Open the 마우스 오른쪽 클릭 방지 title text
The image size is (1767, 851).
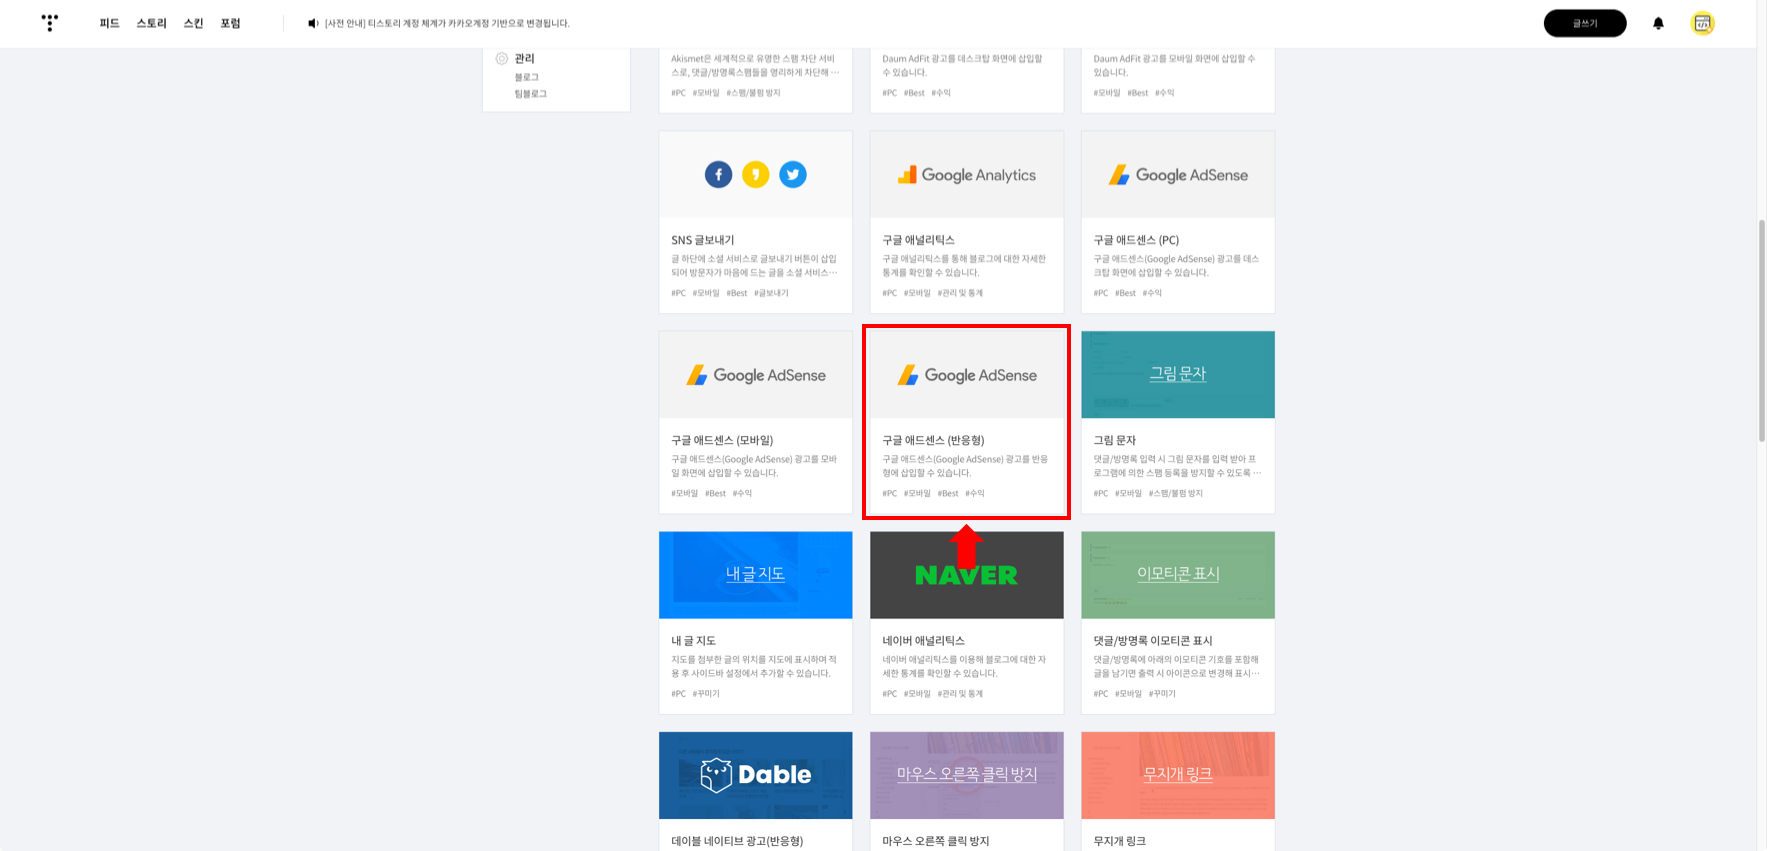coord(935,841)
